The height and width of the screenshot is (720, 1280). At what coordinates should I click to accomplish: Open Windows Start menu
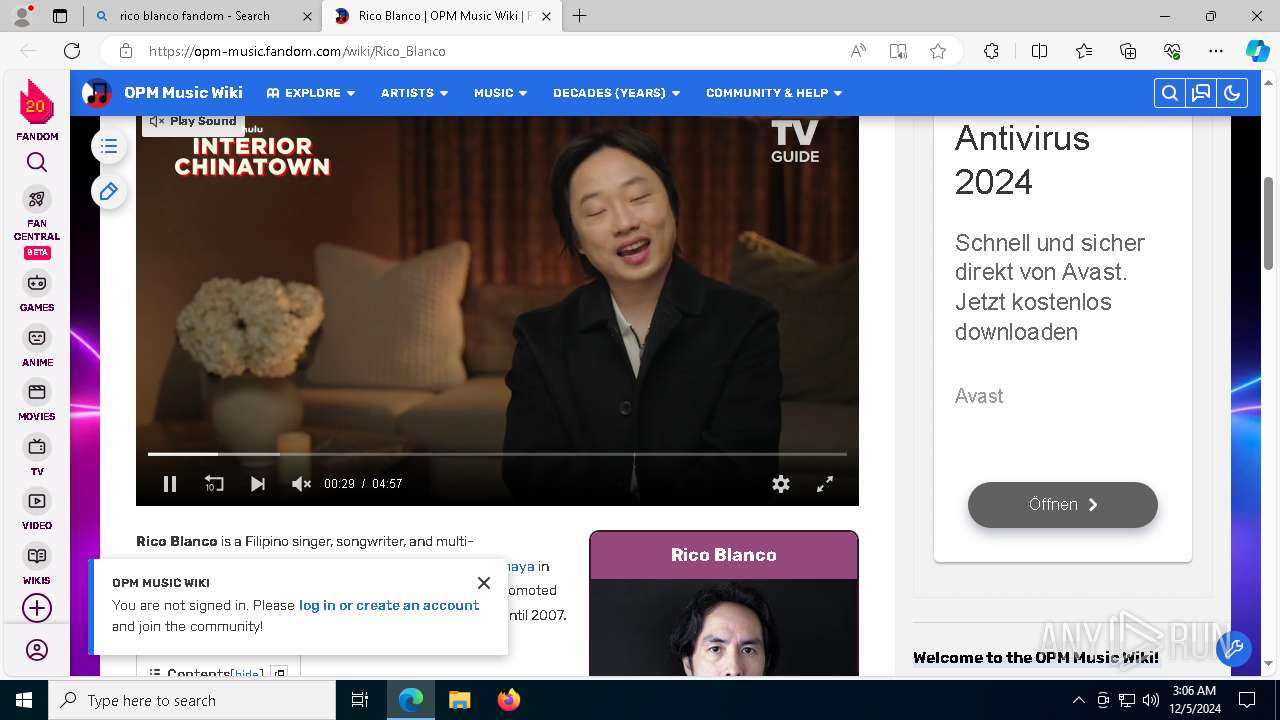[x=23, y=700]
